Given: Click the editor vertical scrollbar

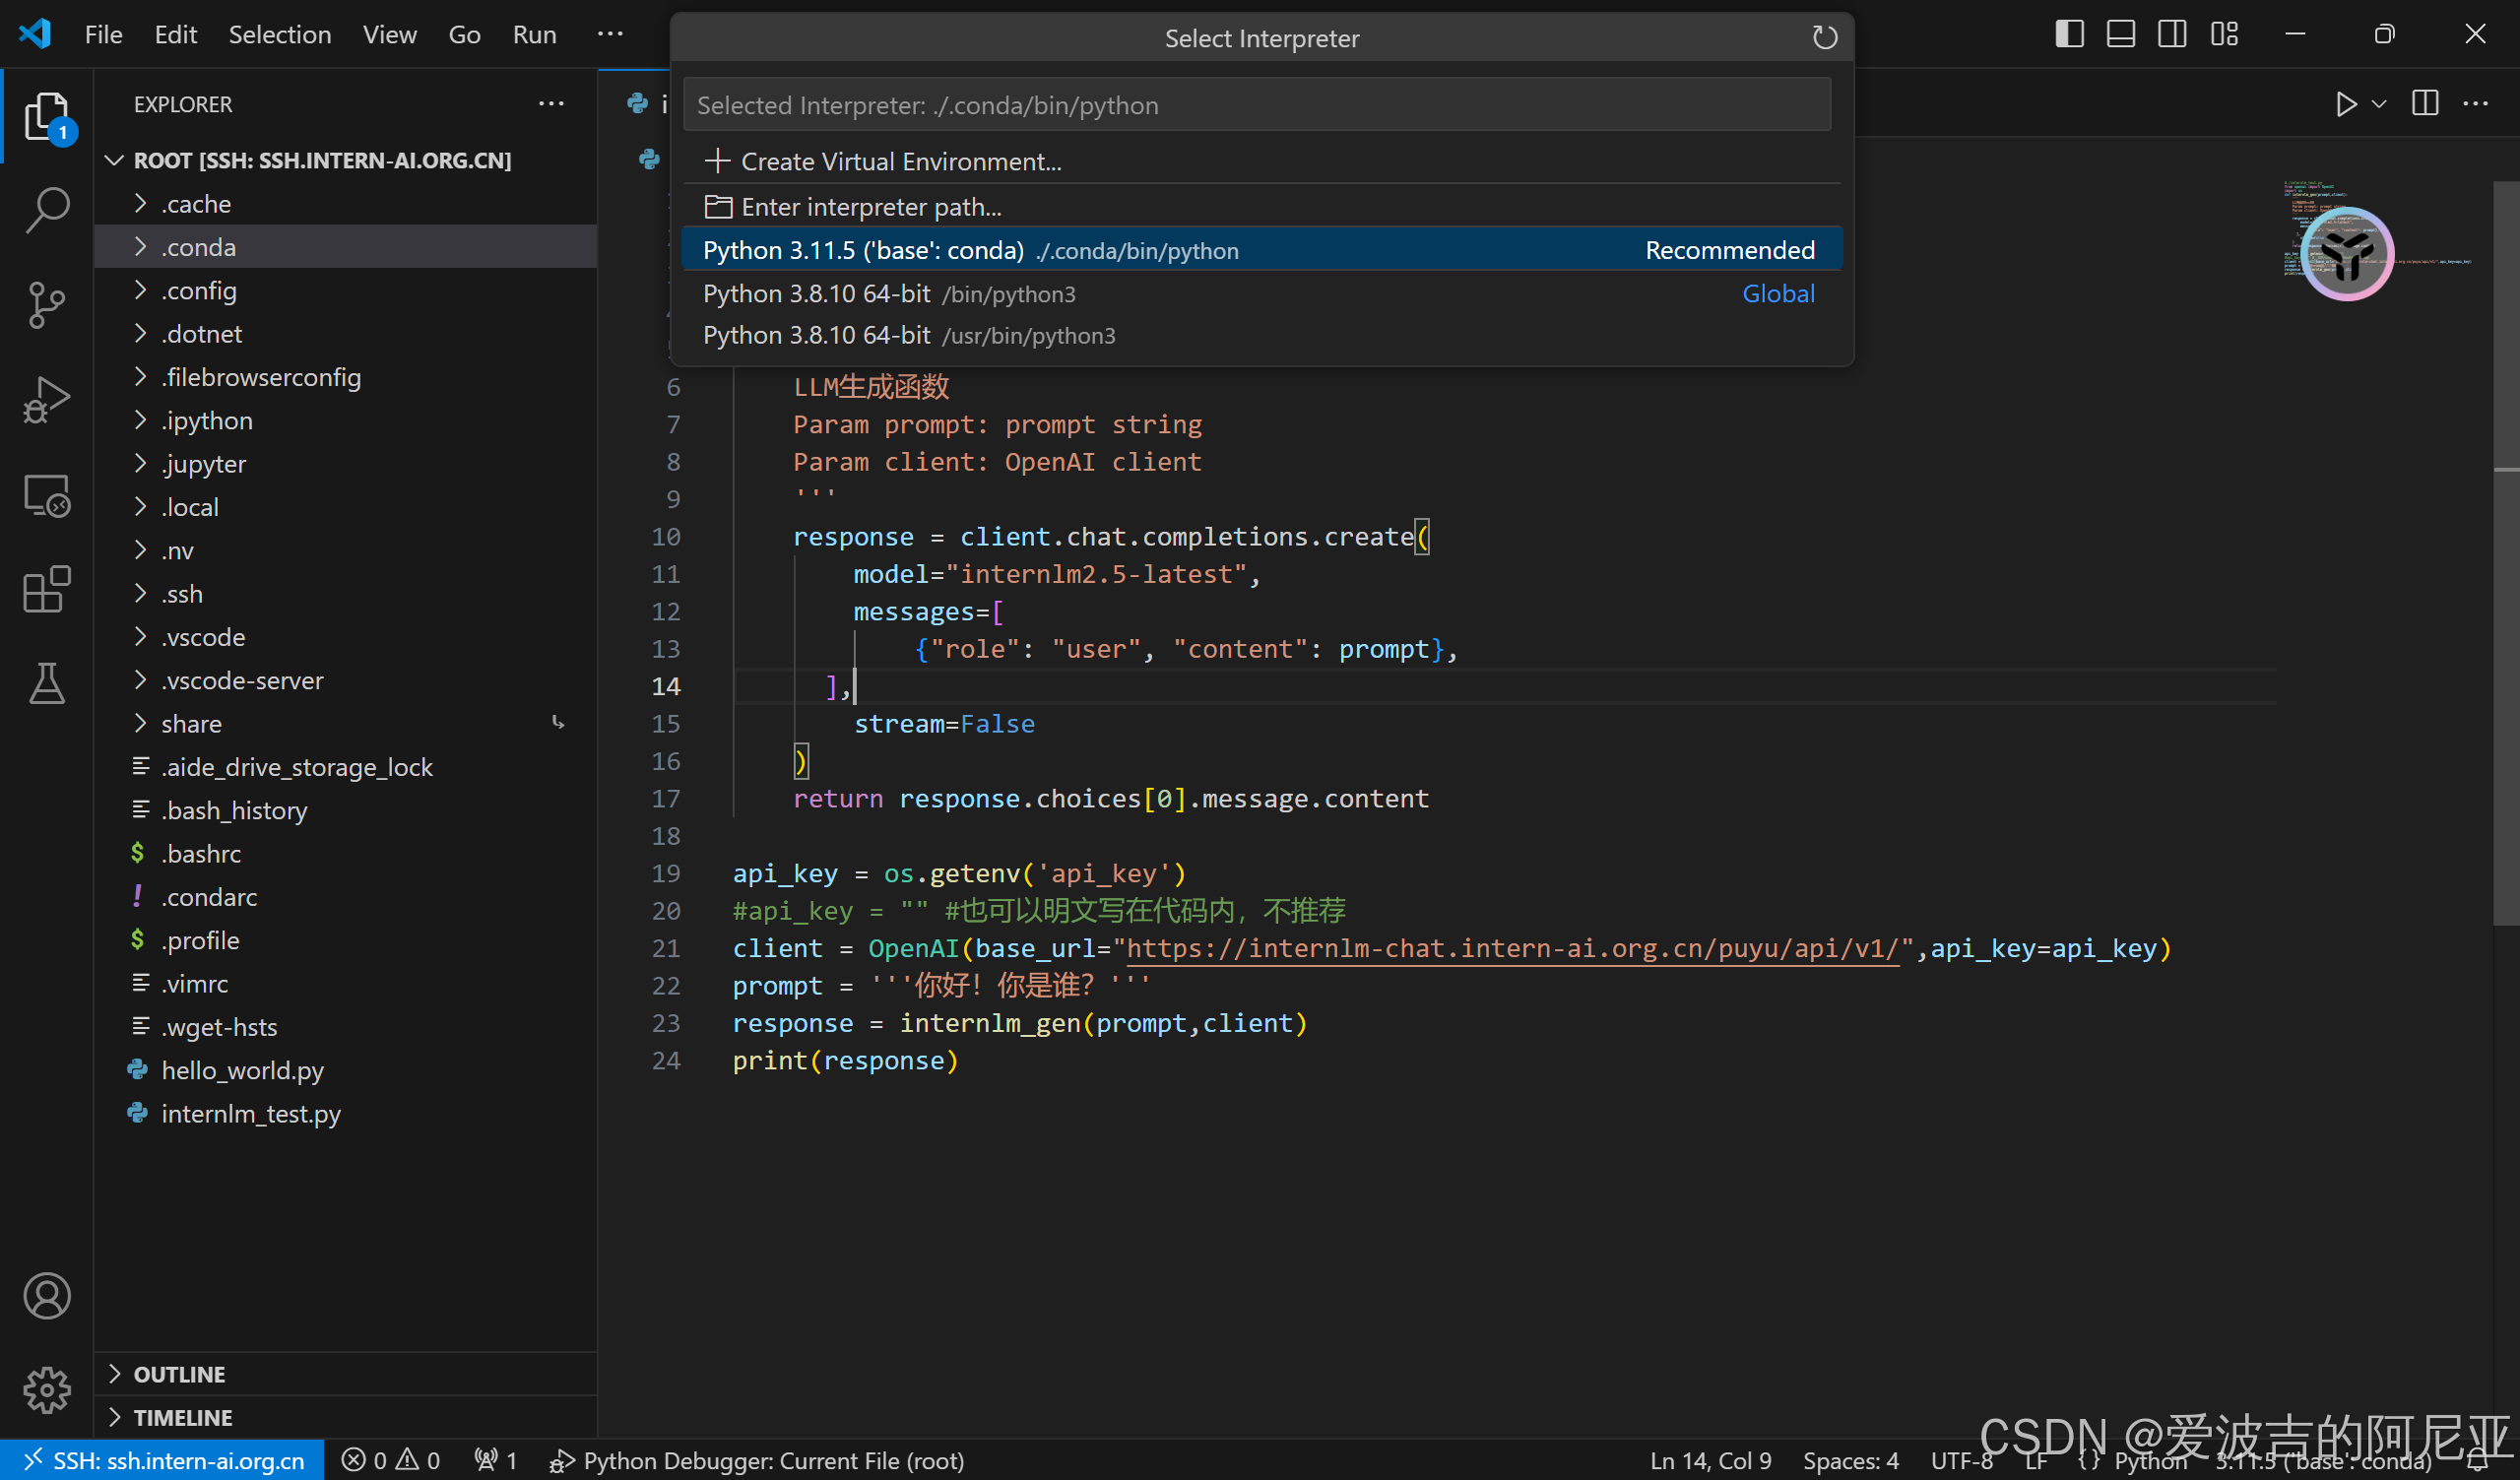Looking at the screenshot, I should [2505, 600].
